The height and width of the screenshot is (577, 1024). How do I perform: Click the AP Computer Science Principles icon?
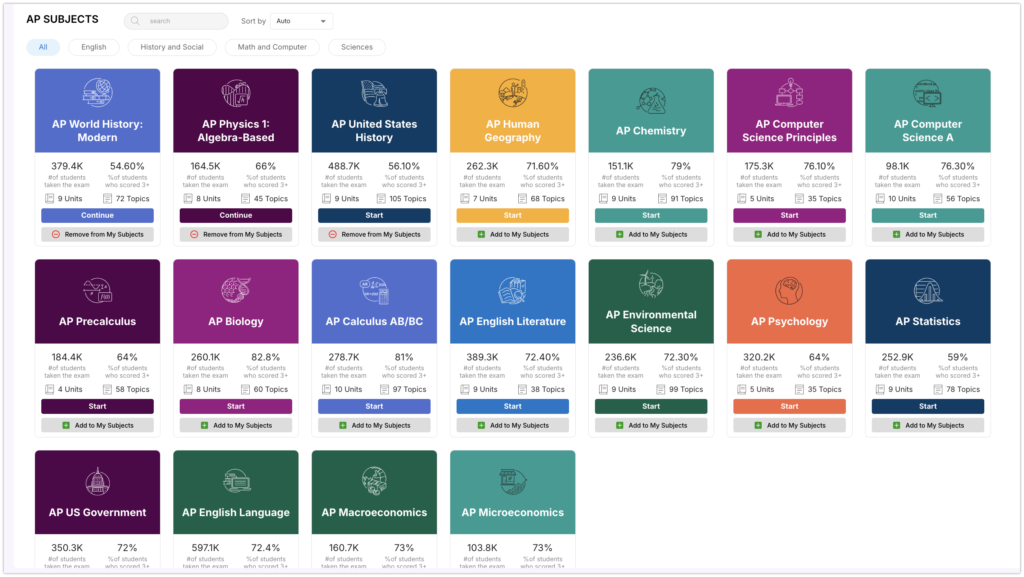click(790, 93)
